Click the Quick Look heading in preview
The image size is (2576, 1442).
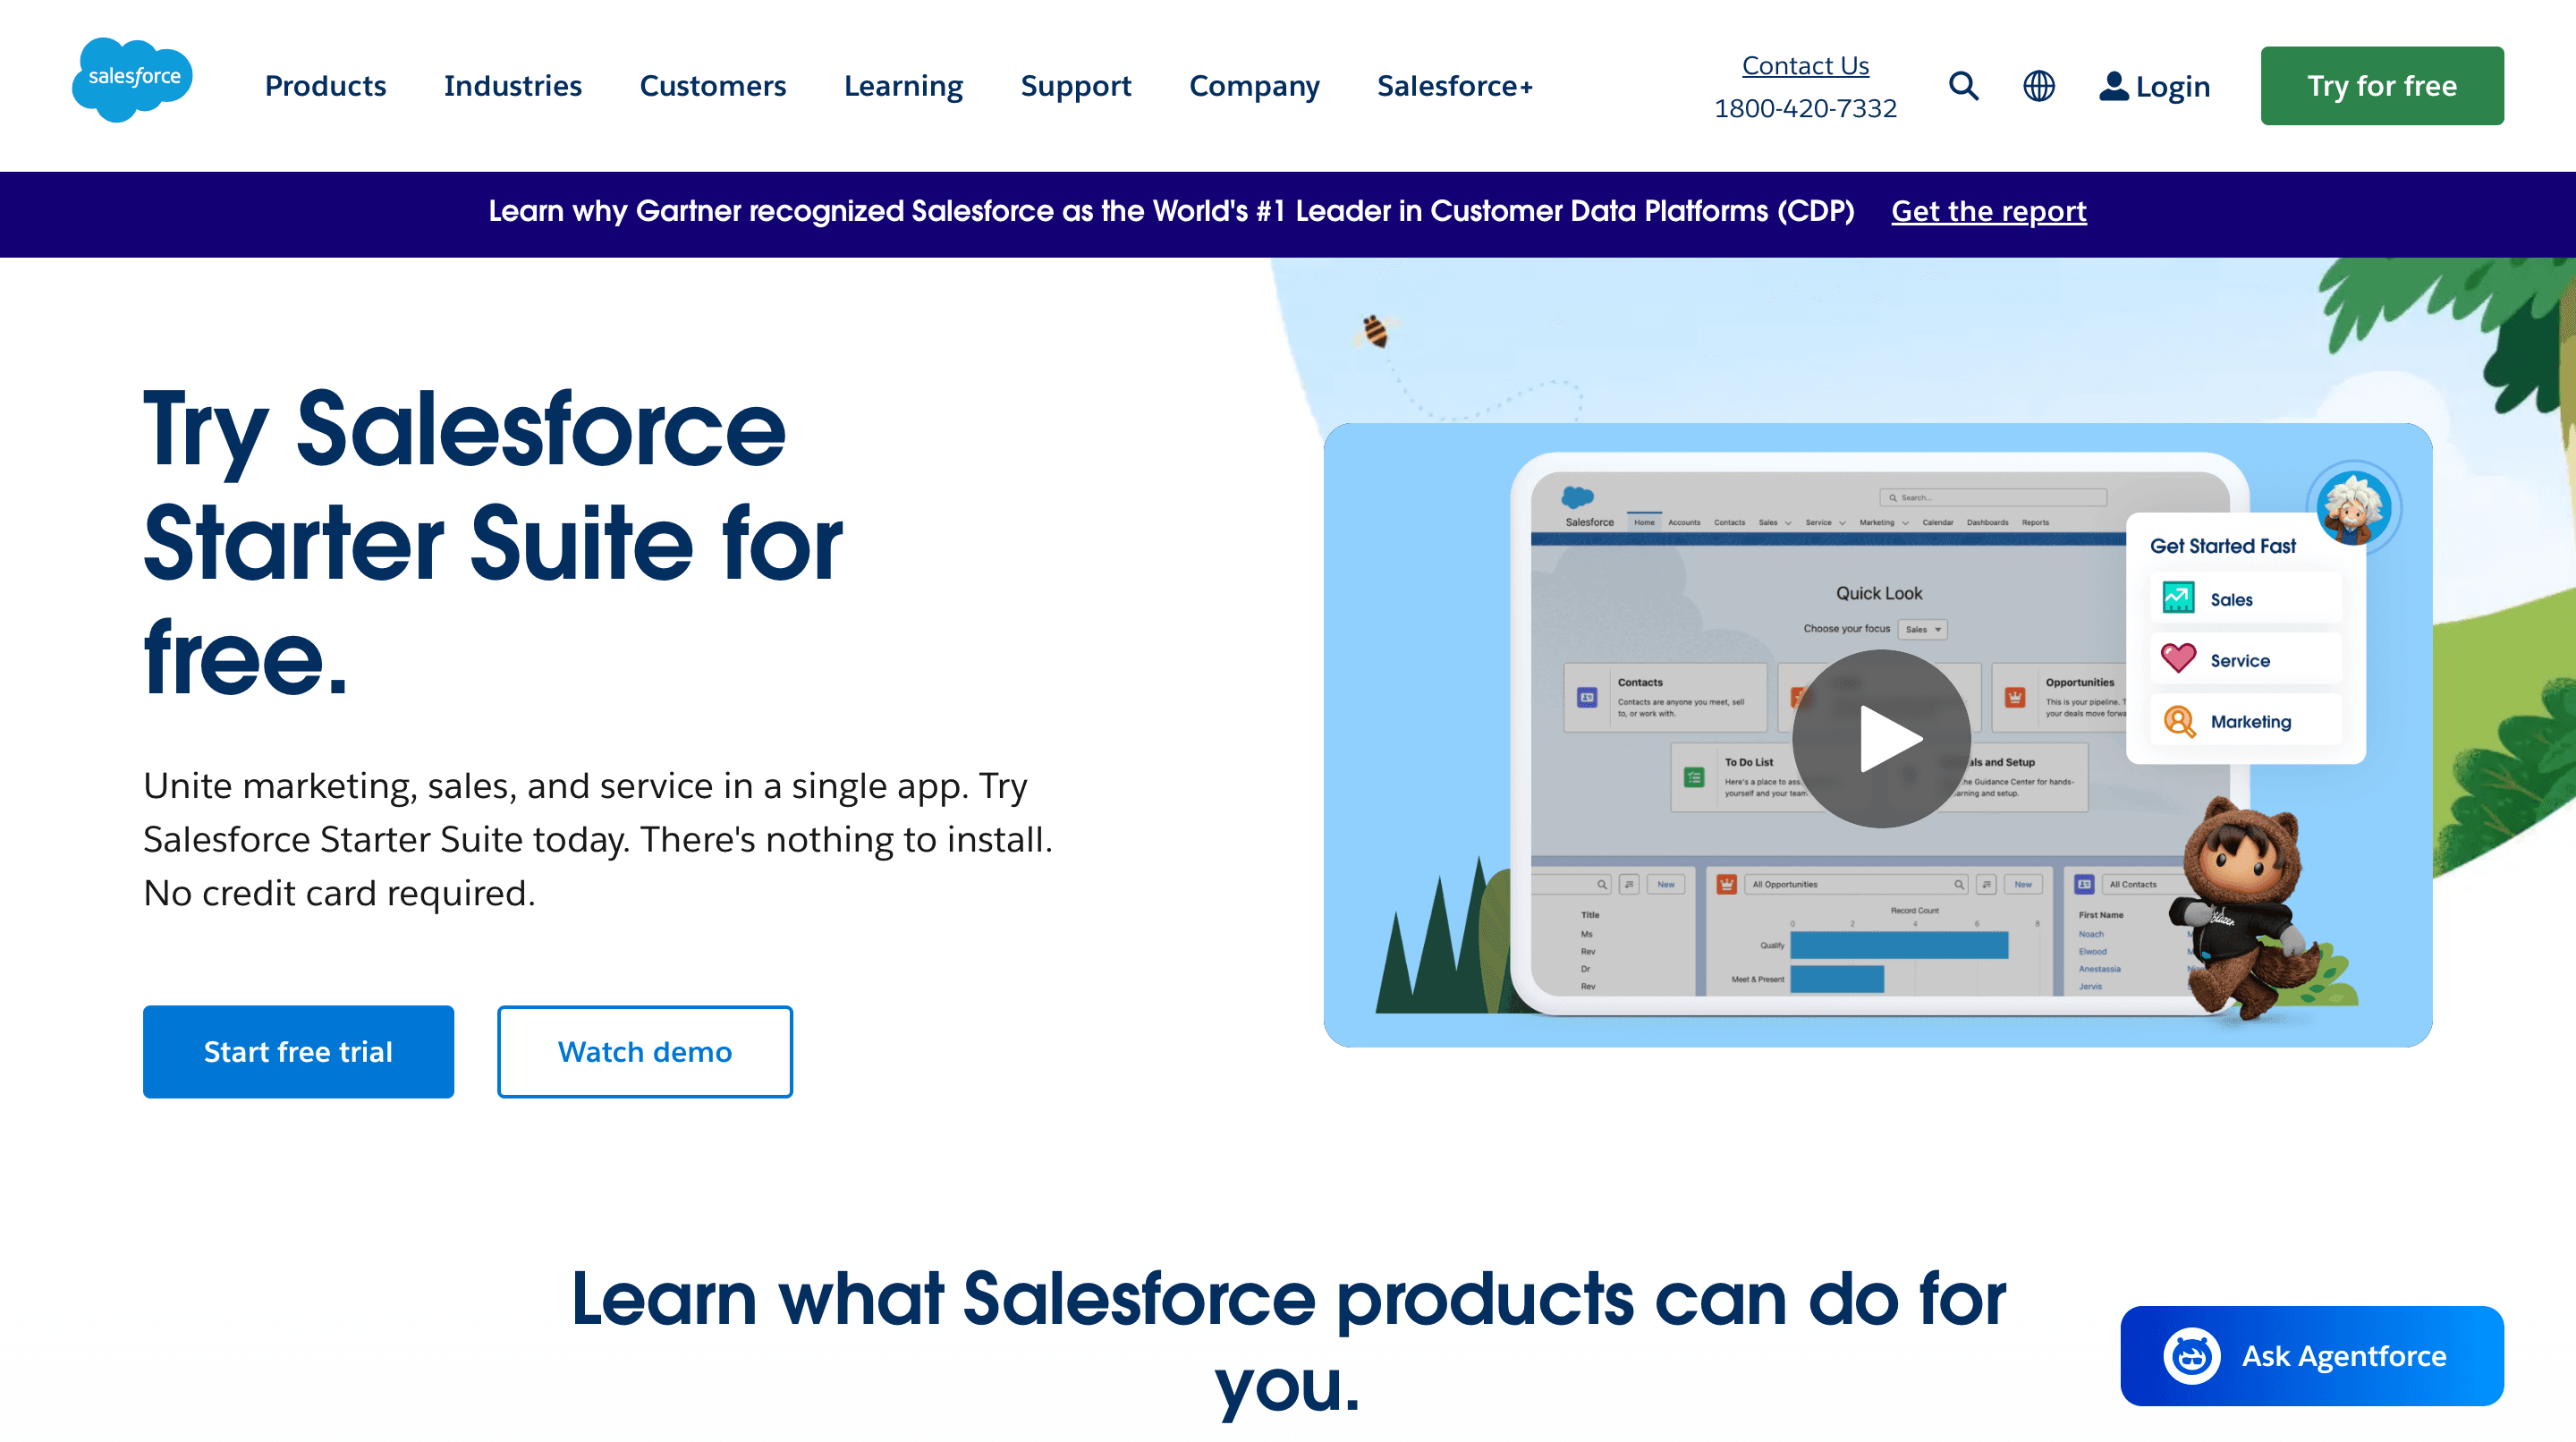tap(1879, 593)
